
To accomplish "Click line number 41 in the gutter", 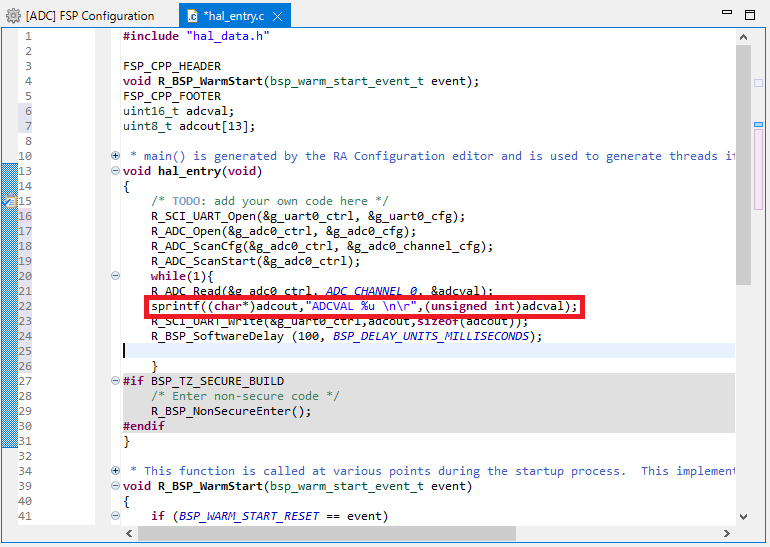I will tap(25, 516).
